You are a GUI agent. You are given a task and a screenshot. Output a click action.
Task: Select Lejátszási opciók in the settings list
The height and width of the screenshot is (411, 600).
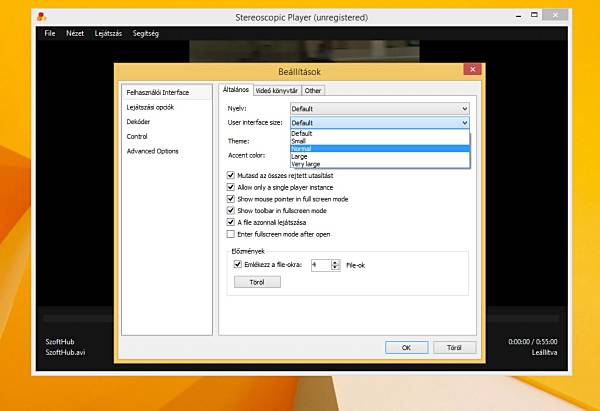(166, 107)
